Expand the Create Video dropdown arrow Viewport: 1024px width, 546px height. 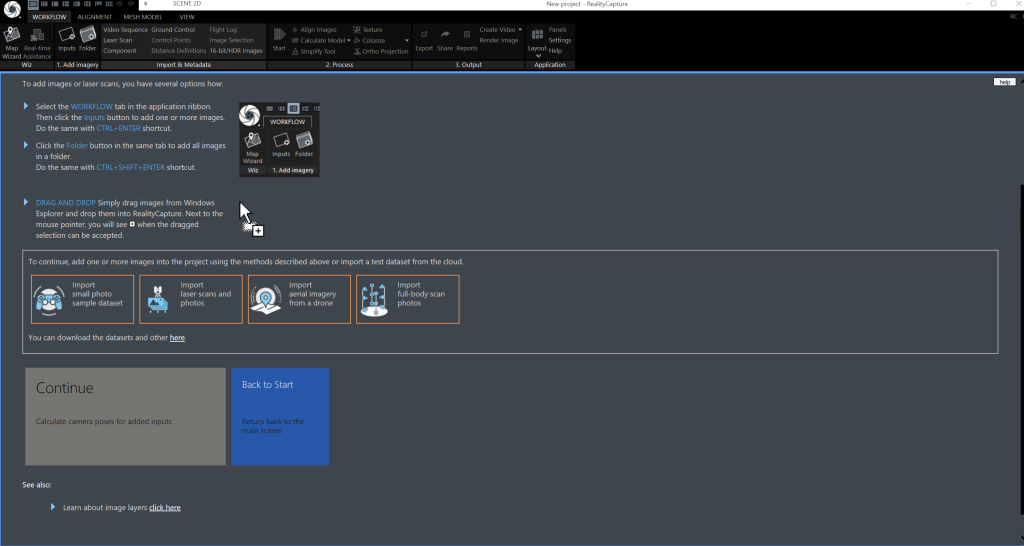[x=520, y=29]
